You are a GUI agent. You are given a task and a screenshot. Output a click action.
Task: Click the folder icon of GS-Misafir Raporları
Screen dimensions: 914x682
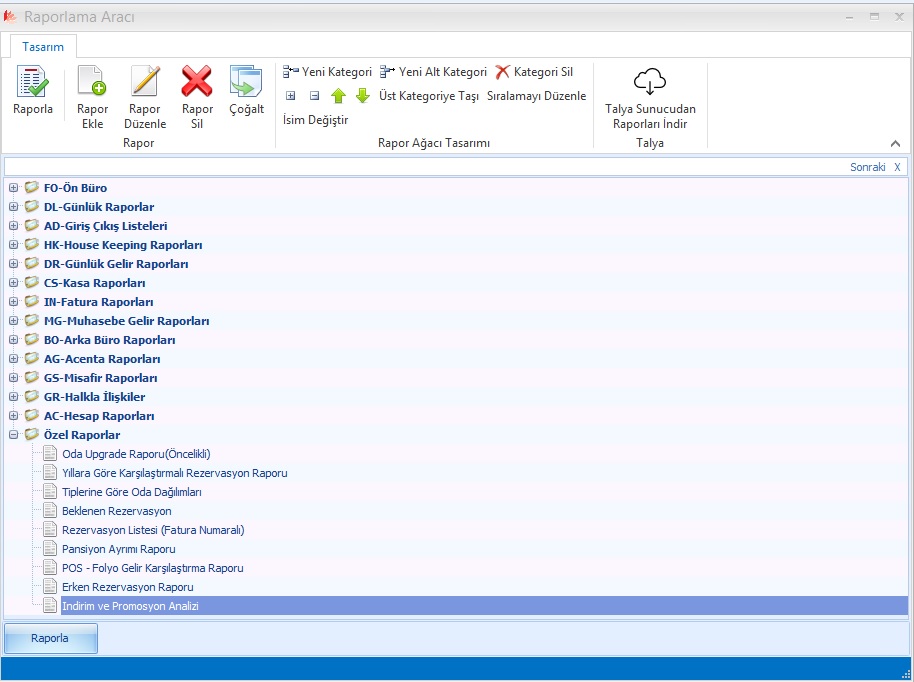pos(31,377)
